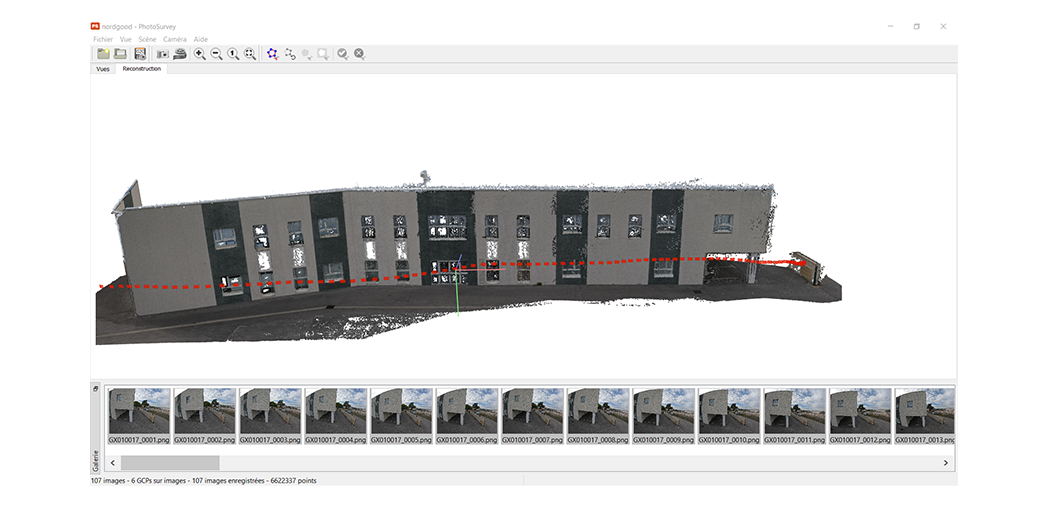Click the camera photo icon
The width and height of the screenshot is (1048, 505).
pyautogui.click(x=162, y=54)
